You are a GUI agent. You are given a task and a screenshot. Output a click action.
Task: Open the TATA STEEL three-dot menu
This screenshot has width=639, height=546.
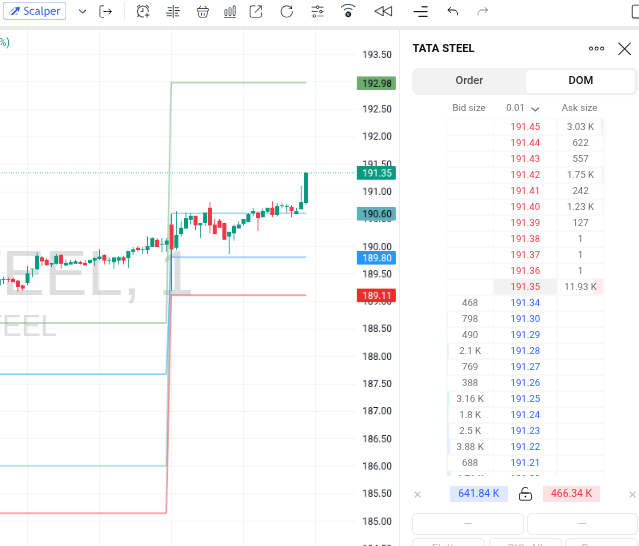pyautogui.click(x=596, y=48)
